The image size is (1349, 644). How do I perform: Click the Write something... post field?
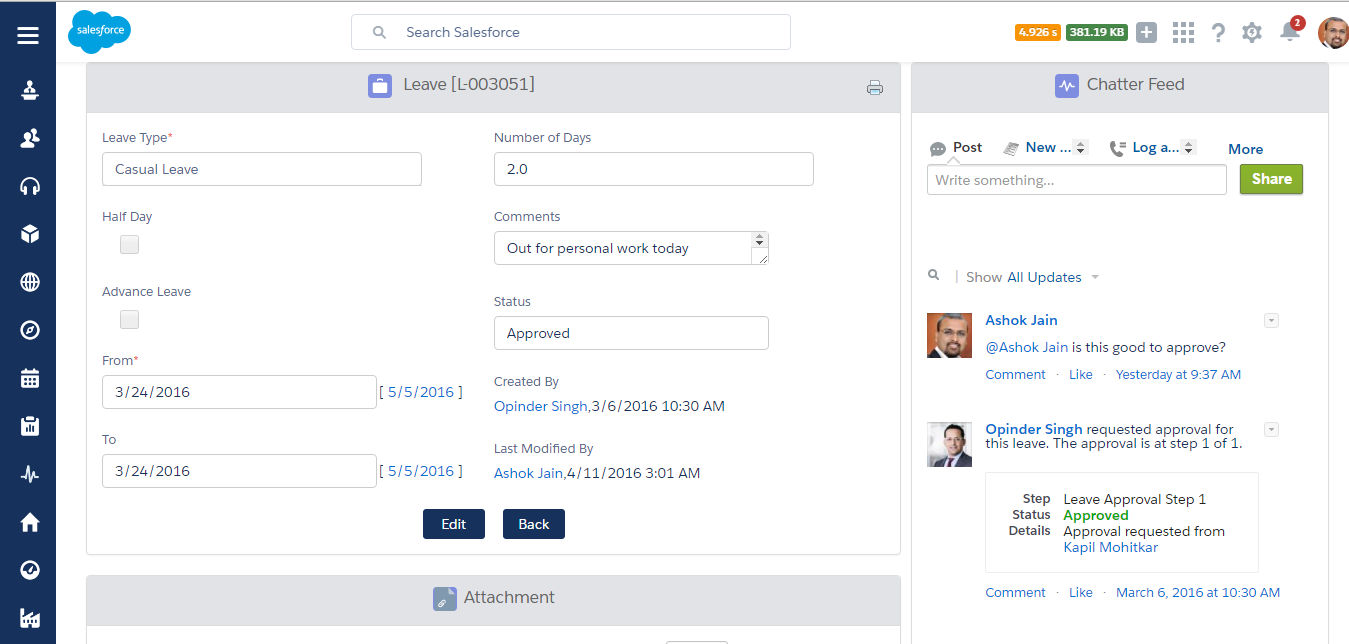pyautogui.click(x=1077, y=180)
